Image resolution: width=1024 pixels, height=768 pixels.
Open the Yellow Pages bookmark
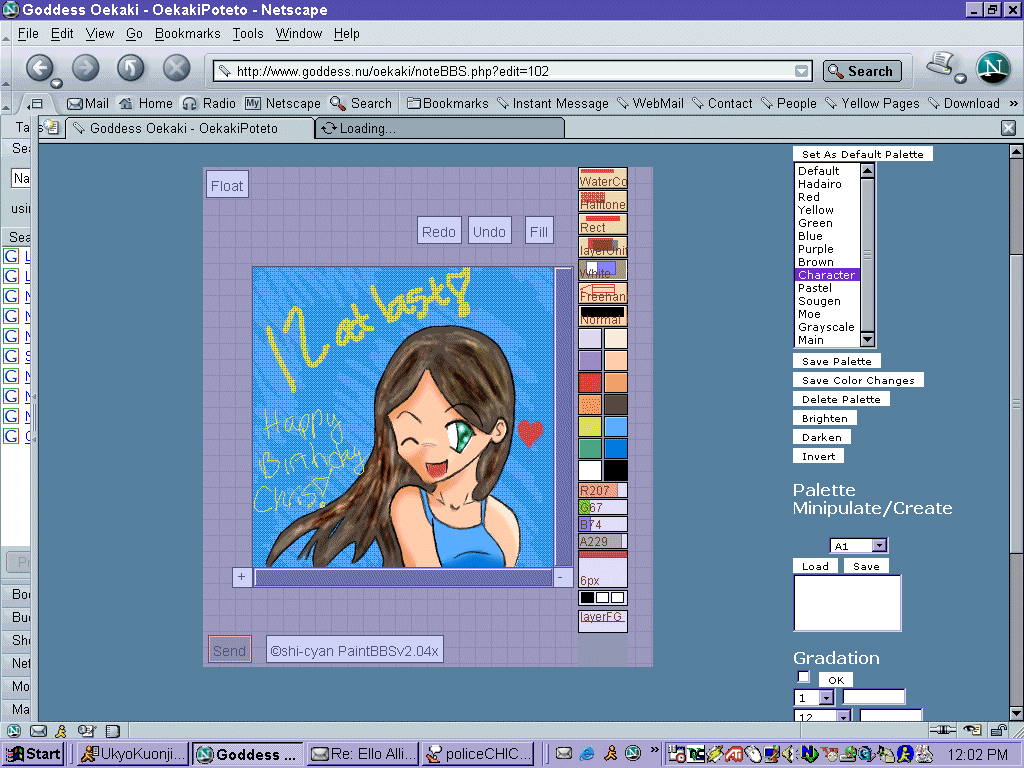coord(872,103)
